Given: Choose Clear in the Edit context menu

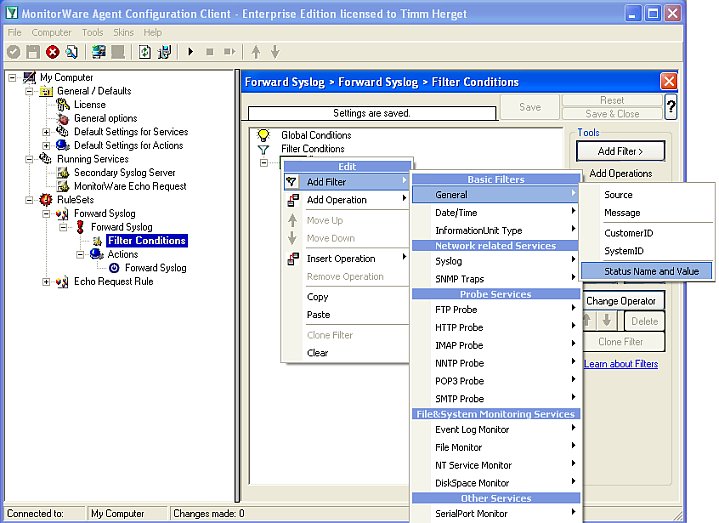Looking at the screenshot, I should coord(347,353).
